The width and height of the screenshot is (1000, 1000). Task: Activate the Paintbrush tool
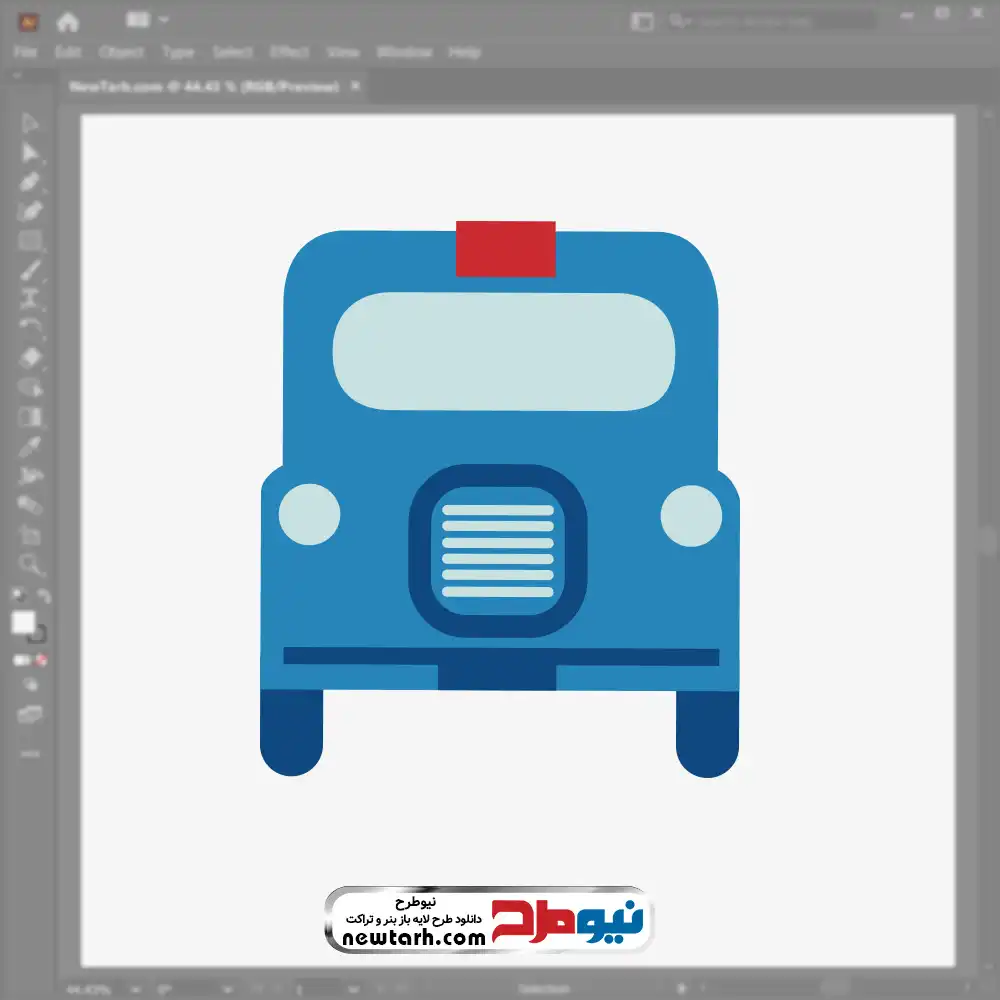click(30, 270)
